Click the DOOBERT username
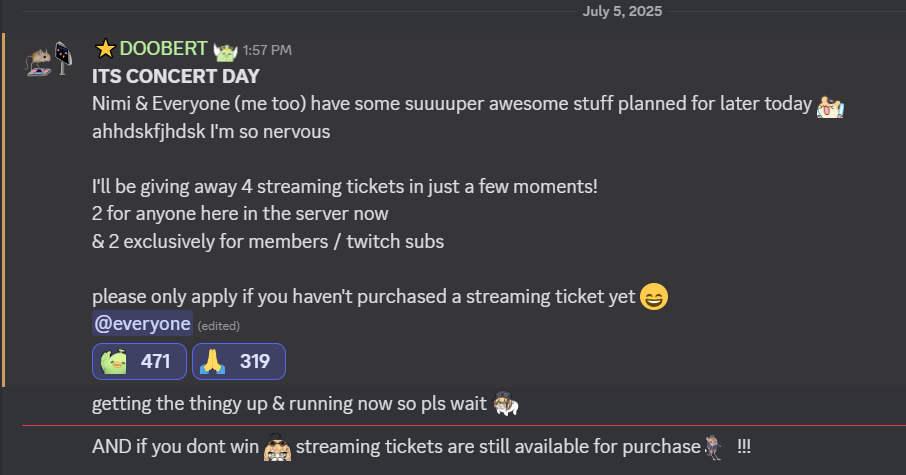This screenshot has width=906, height=475. 164,49
